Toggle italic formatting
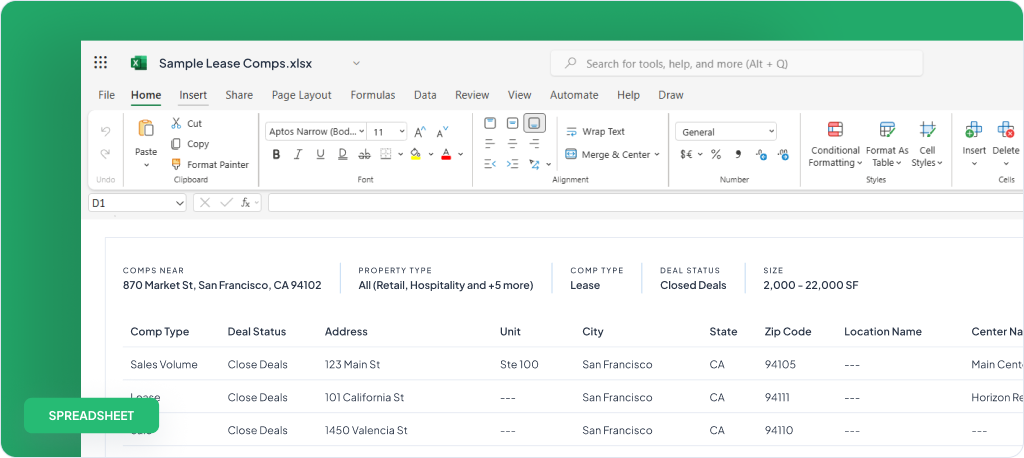This screenshot has width=1024, height=458. [x=298, y=154]
